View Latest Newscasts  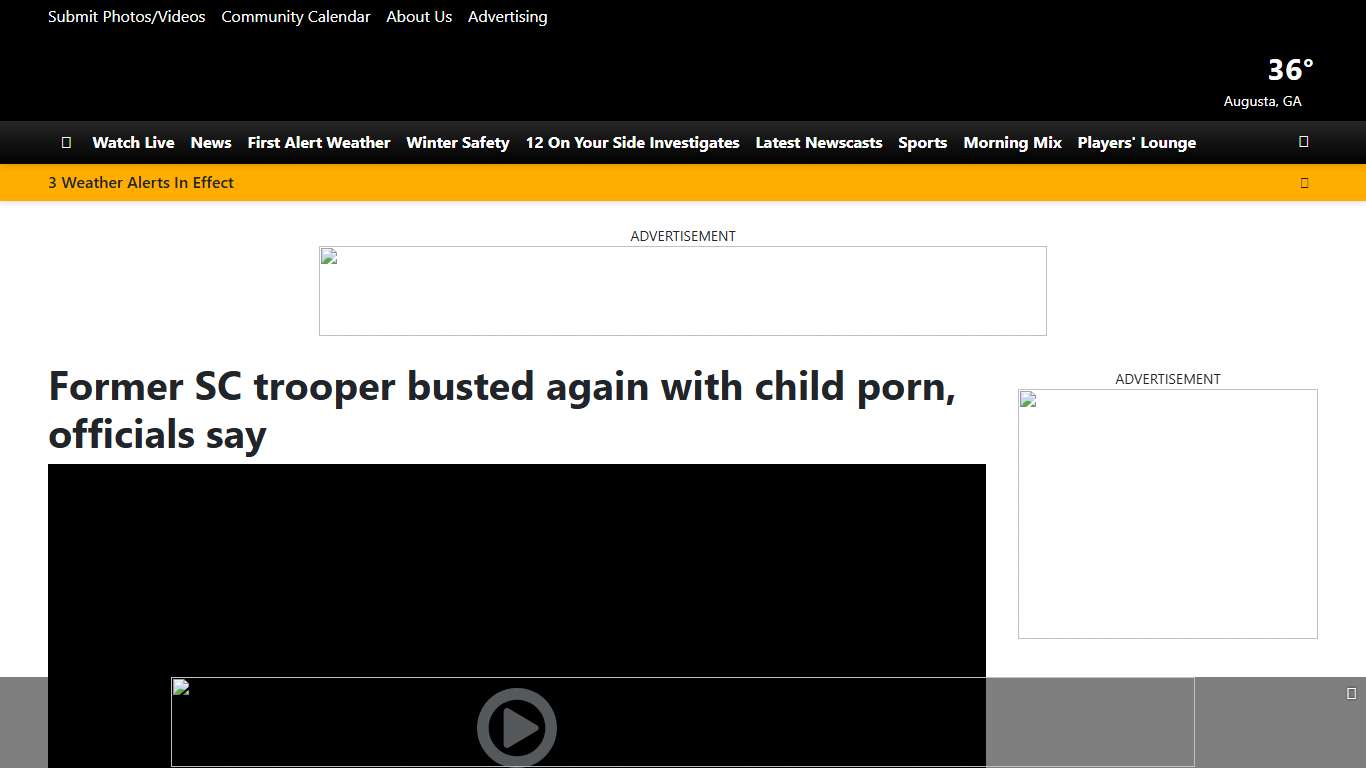click(819, 143)
